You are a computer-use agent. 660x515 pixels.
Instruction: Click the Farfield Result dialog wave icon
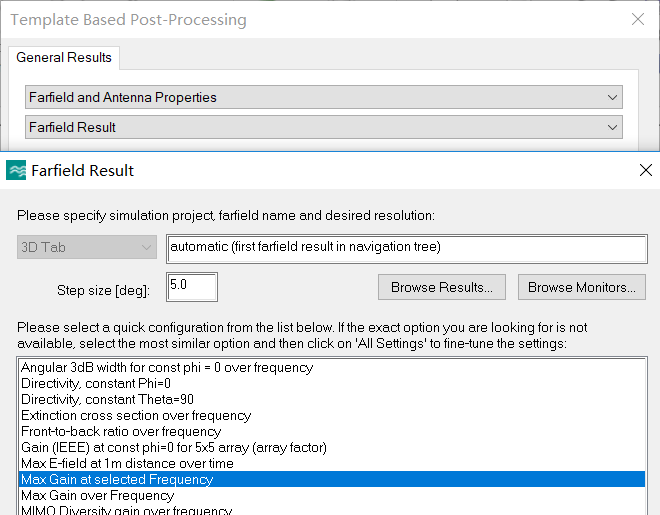[x=16, y=170]
